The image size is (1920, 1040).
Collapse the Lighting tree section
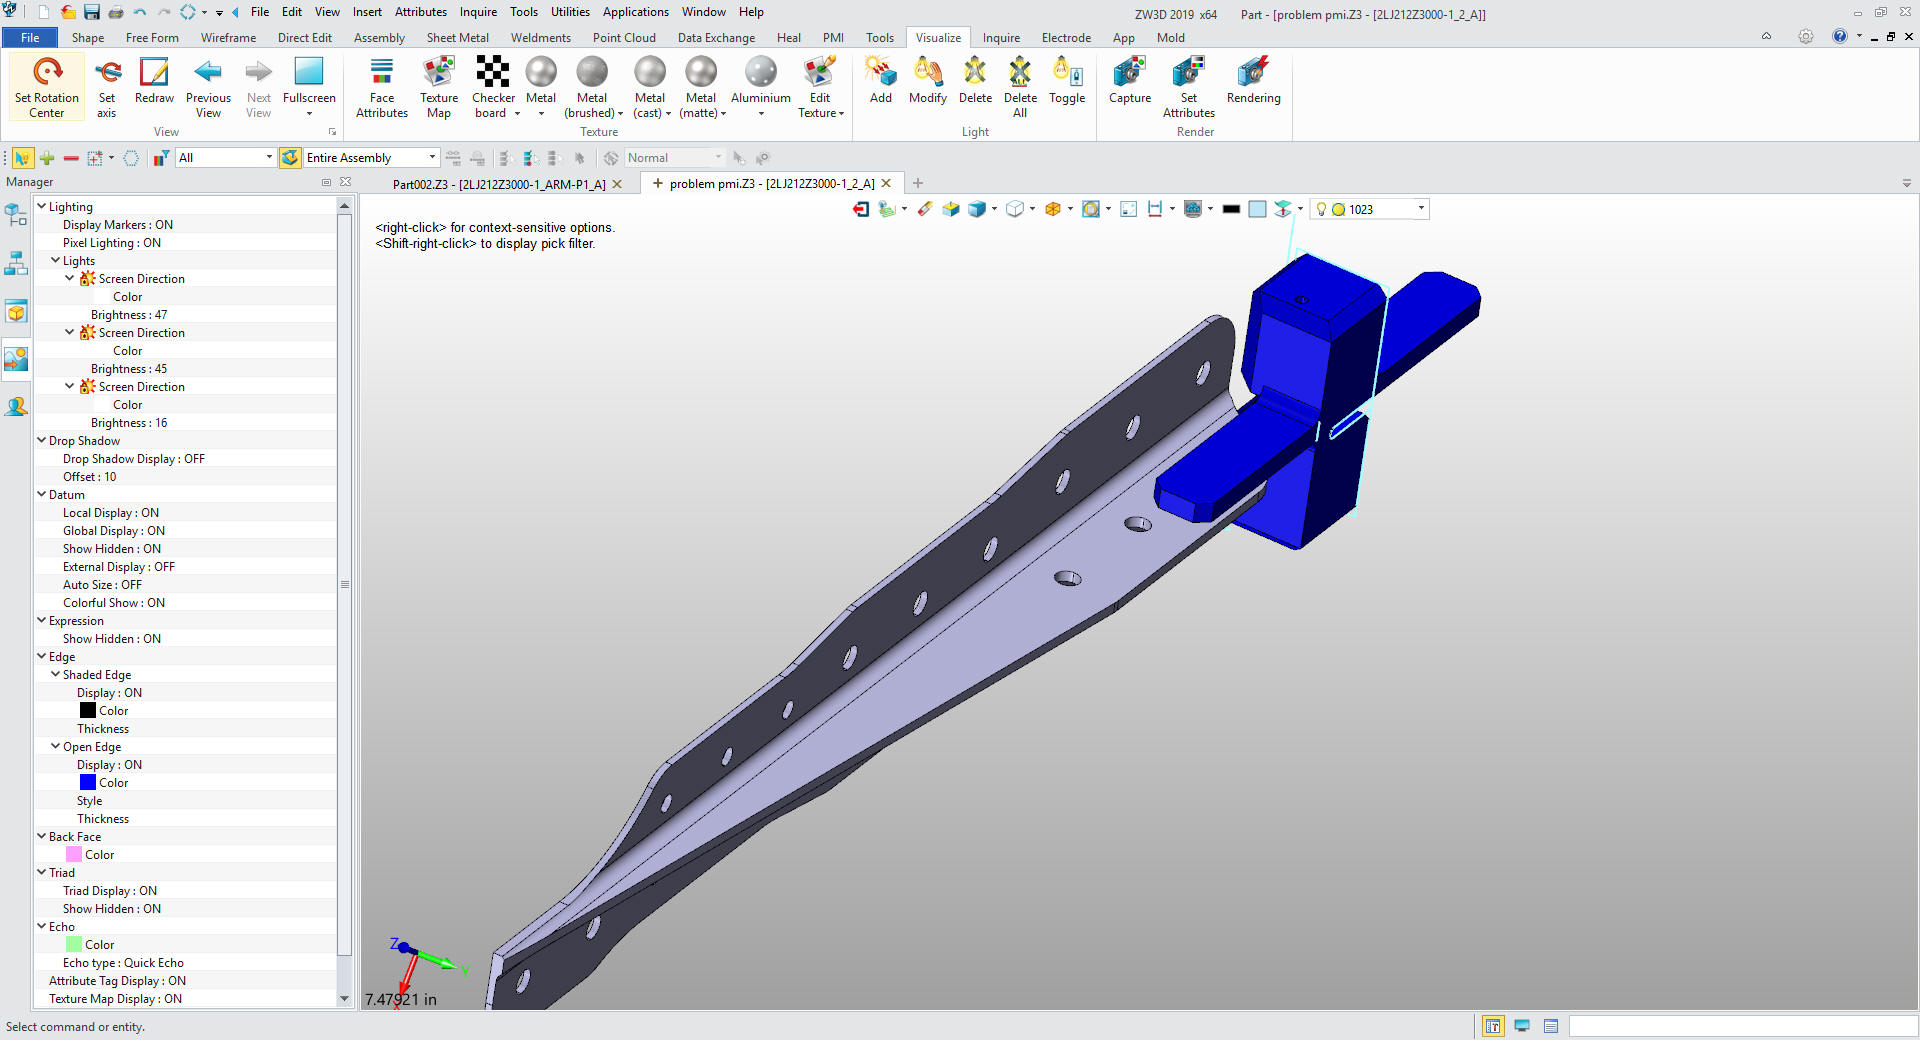[x=42, y=206]
